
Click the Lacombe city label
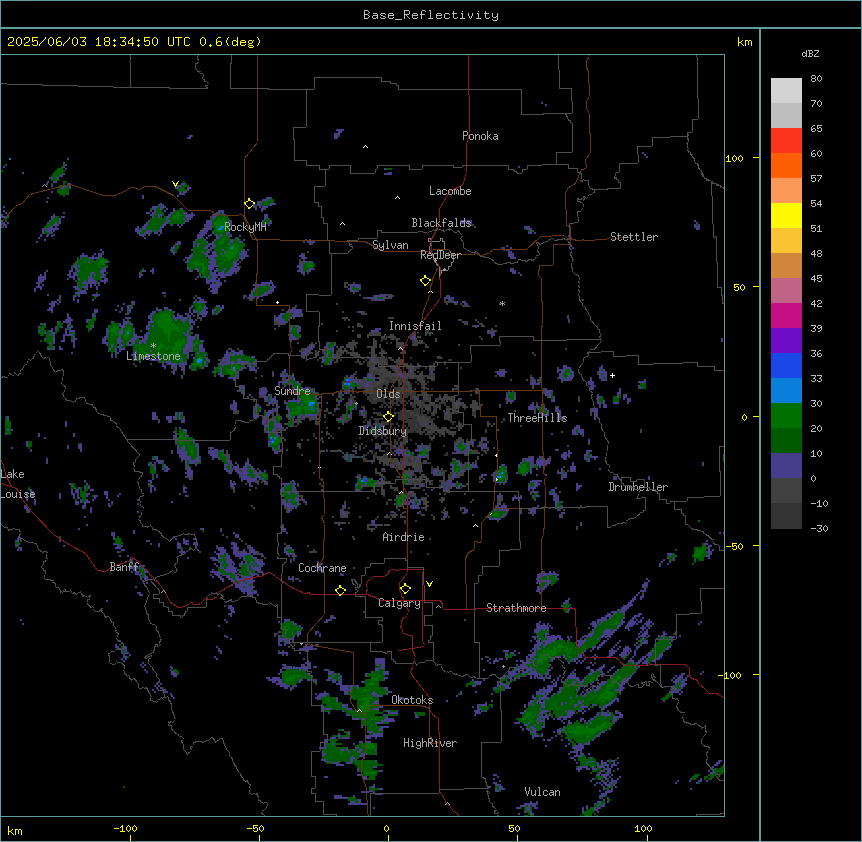(450, 191)
